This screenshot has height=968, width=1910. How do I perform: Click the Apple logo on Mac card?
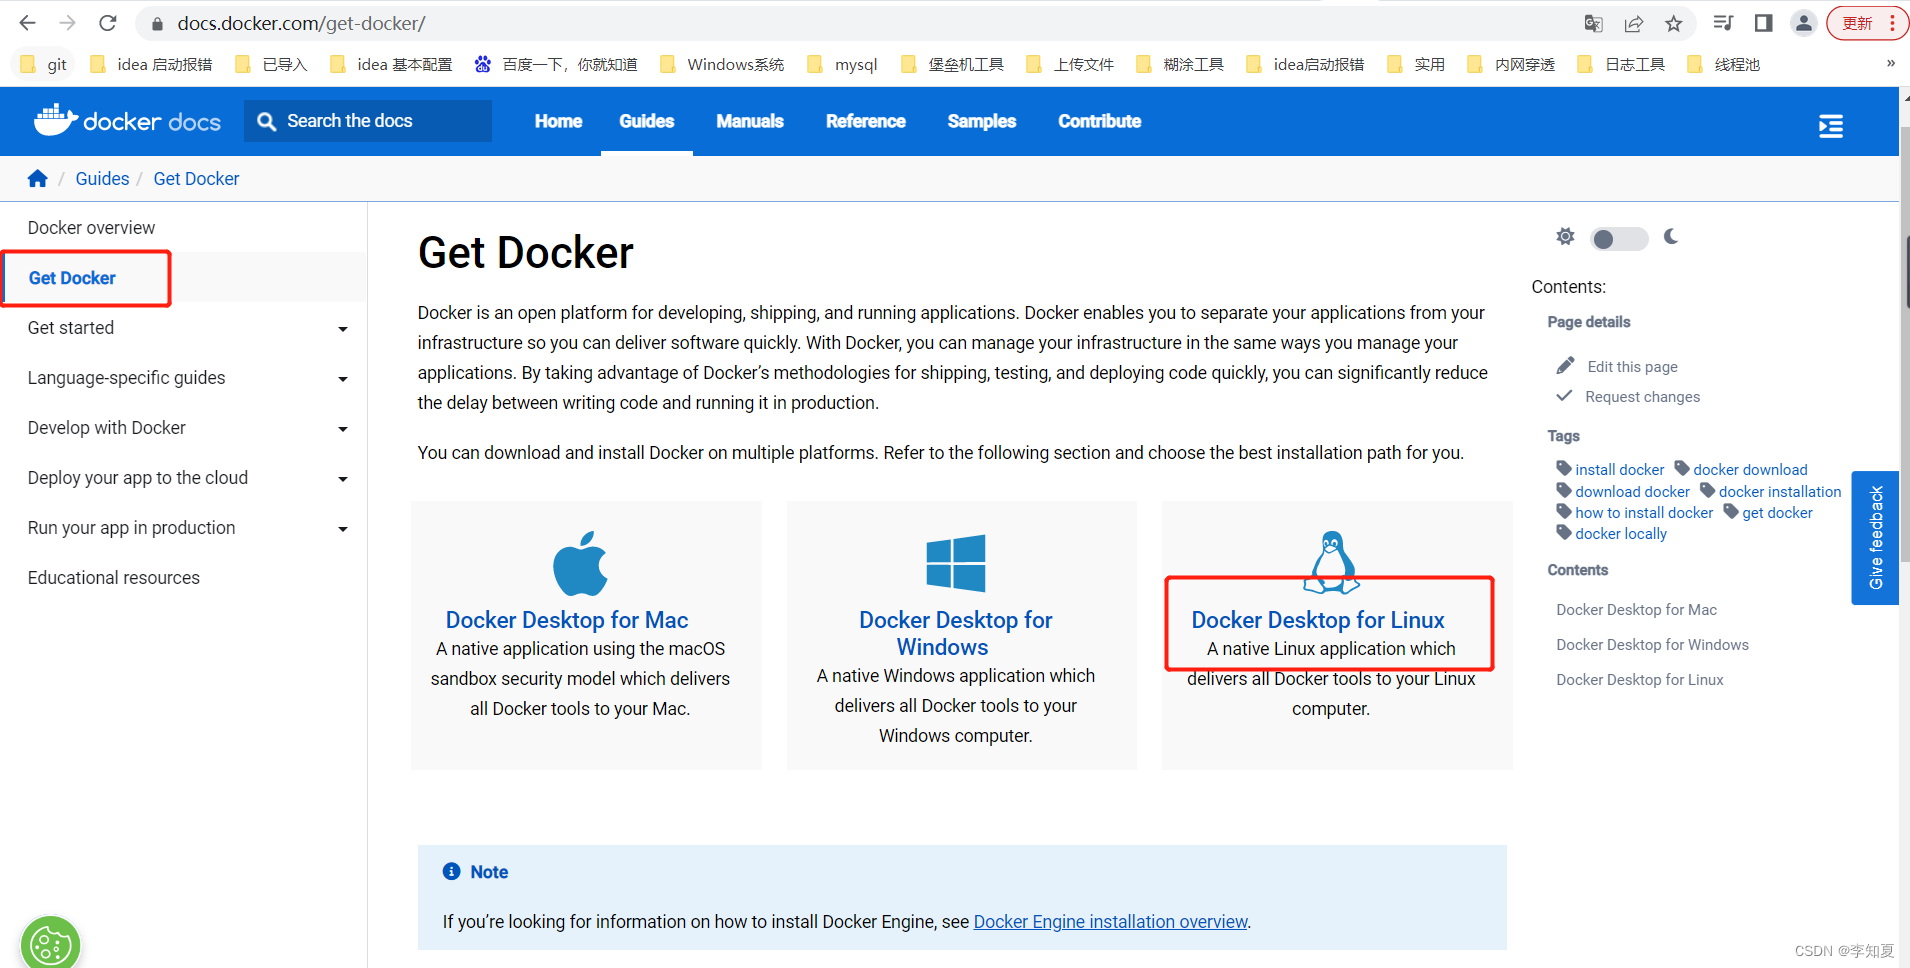point(580,564)
